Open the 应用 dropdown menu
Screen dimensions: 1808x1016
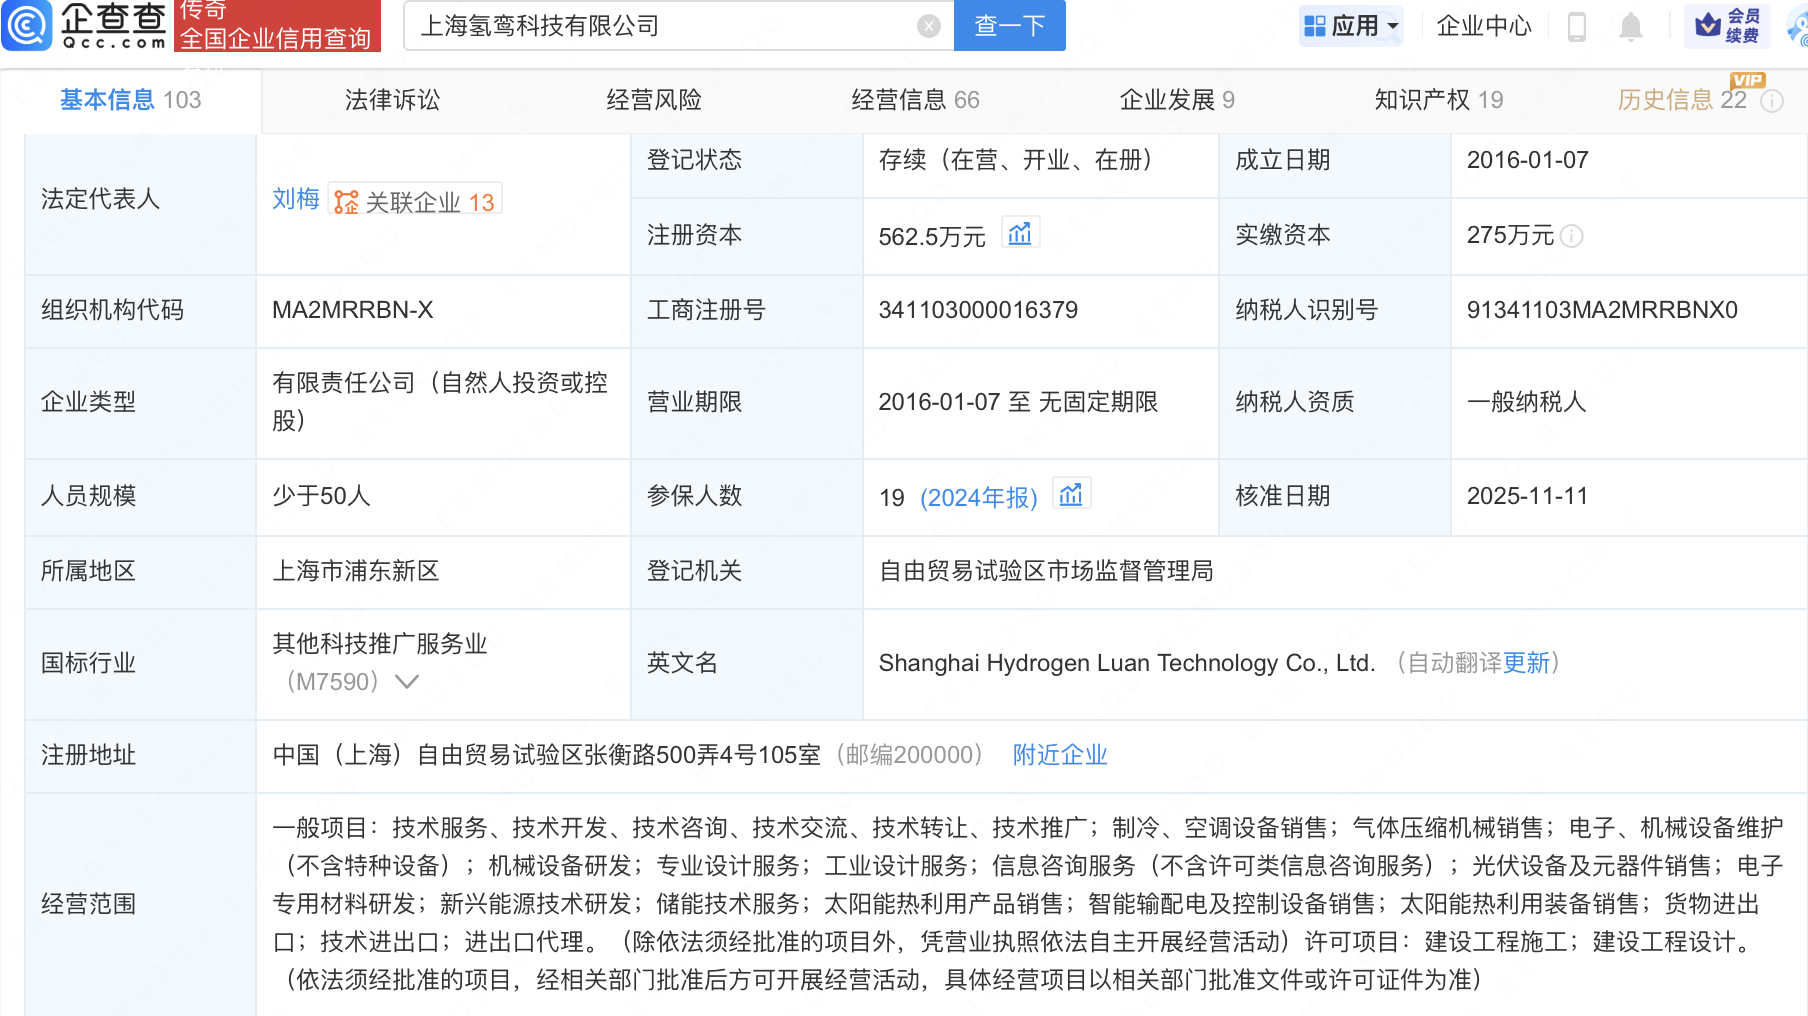click(1352, 26)
